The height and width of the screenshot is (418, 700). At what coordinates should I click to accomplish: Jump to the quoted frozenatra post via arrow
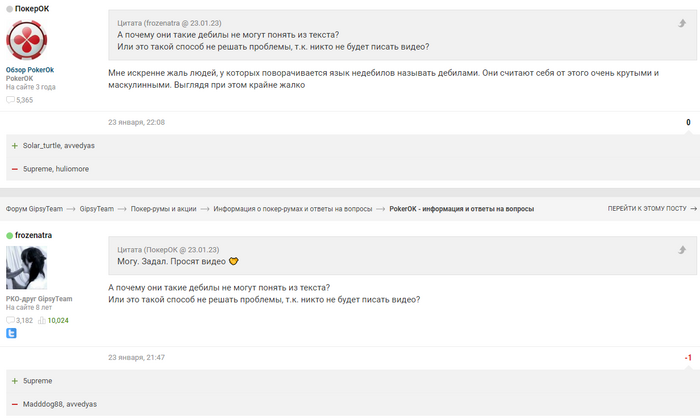[x=681, y=22]
